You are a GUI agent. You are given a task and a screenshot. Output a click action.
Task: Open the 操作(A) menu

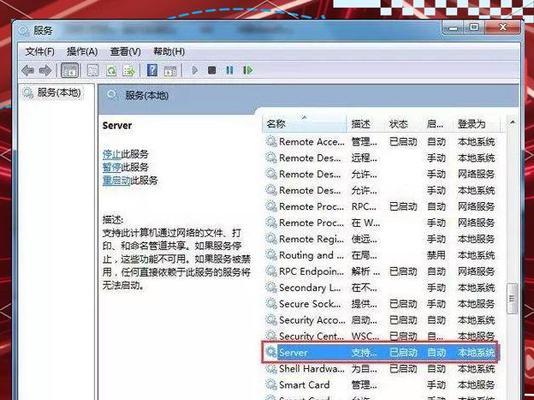82,52
